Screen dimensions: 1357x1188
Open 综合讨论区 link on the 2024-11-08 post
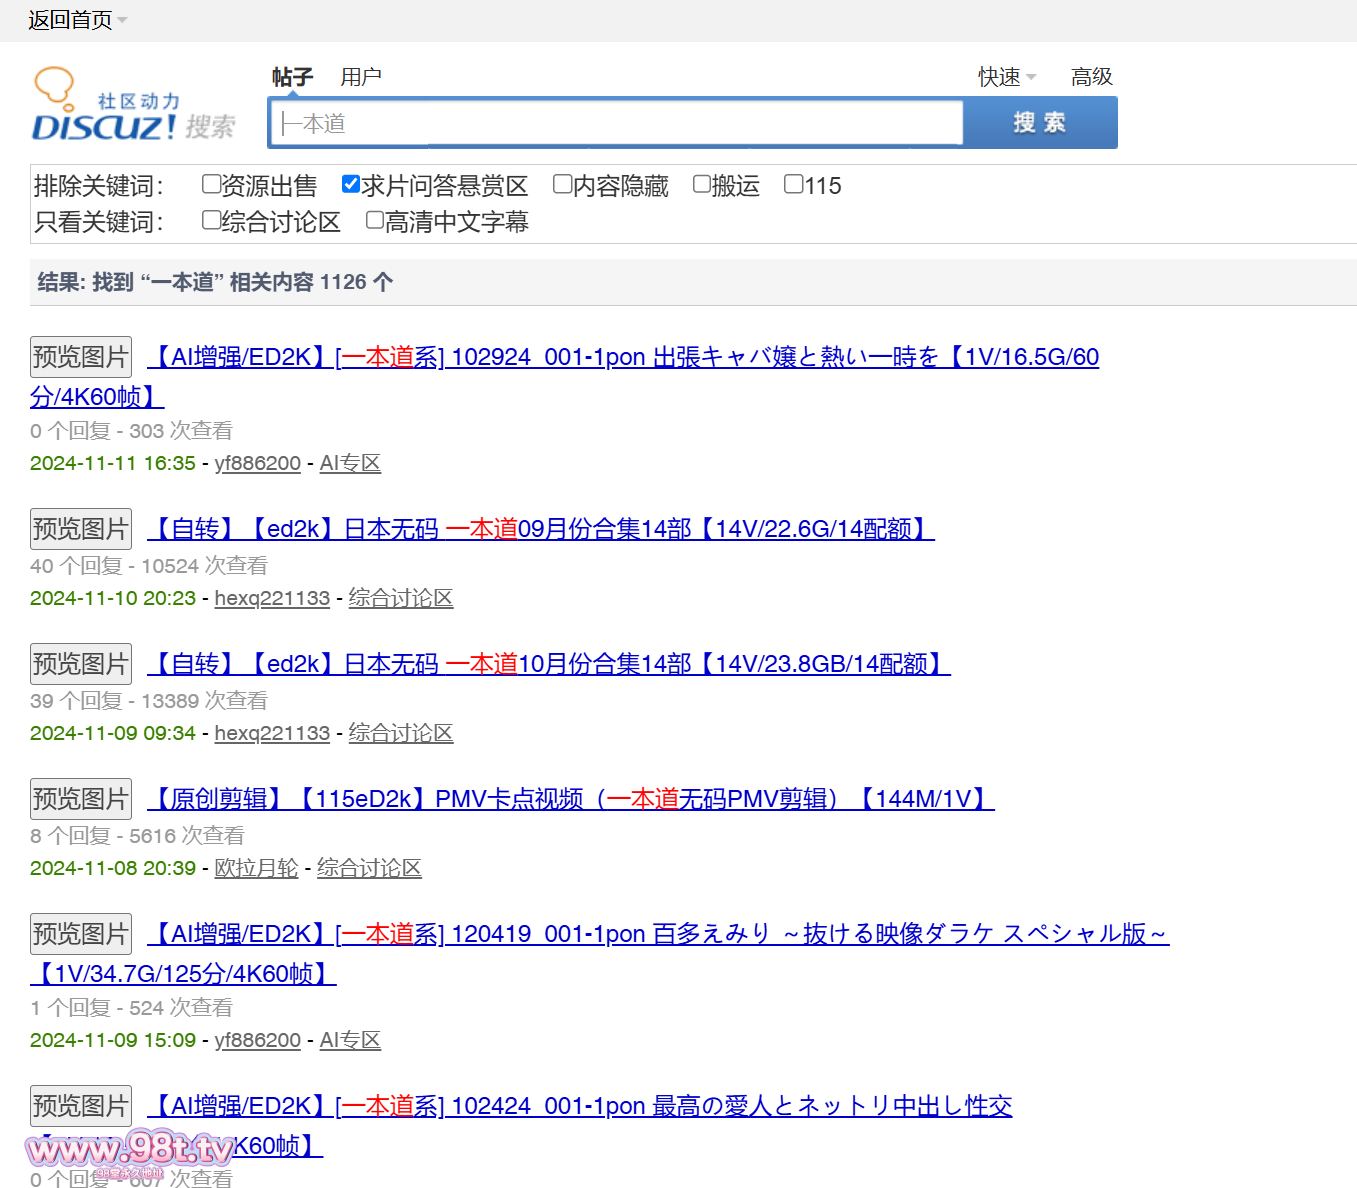point(369,868)
